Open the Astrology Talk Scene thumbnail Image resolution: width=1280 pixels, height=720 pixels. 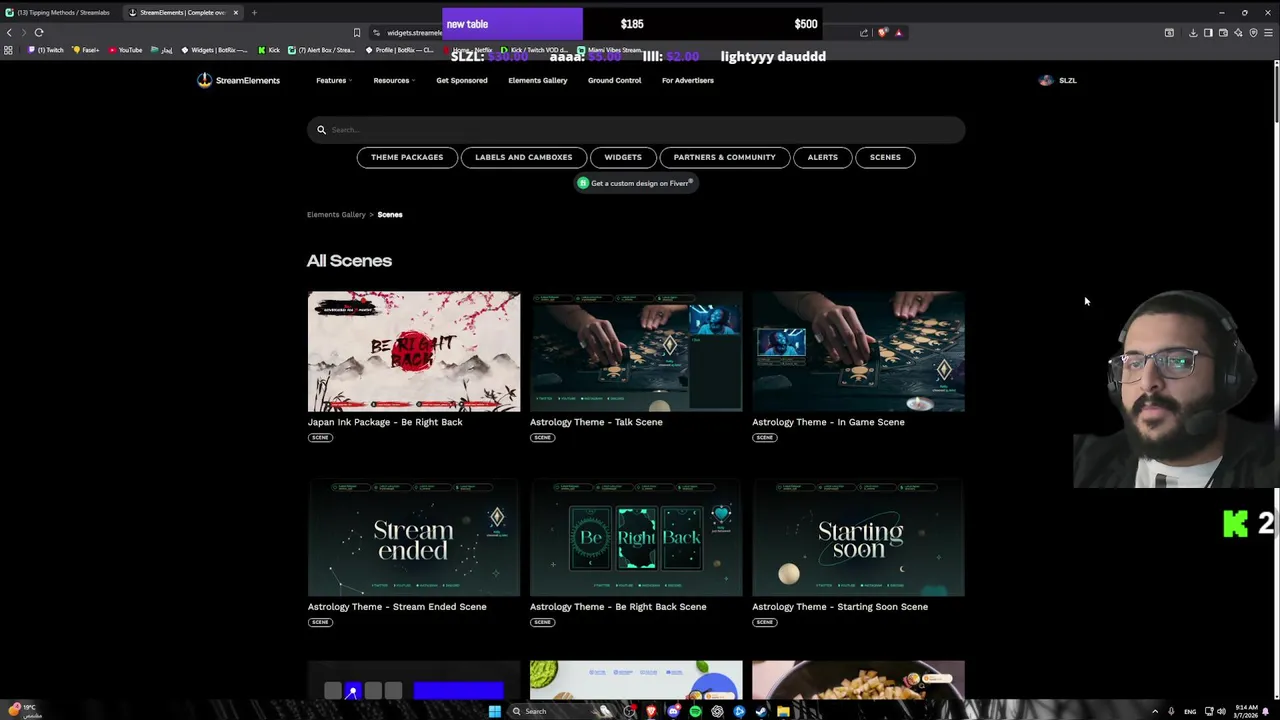(636, 351)
